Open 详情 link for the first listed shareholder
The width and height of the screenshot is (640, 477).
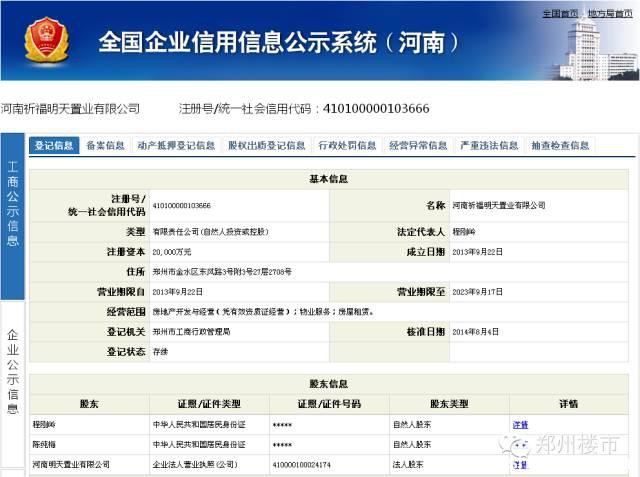pyautogui.click(x=520, y=425)
